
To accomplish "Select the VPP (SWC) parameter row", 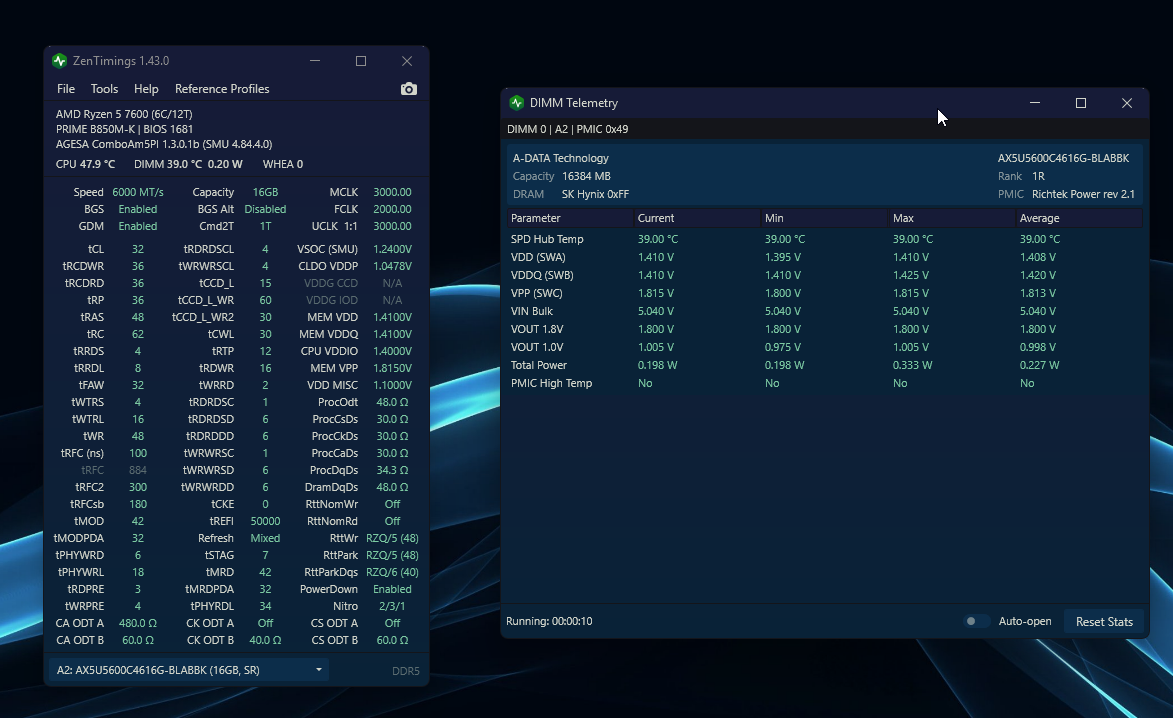I will [x=824, y=293].
